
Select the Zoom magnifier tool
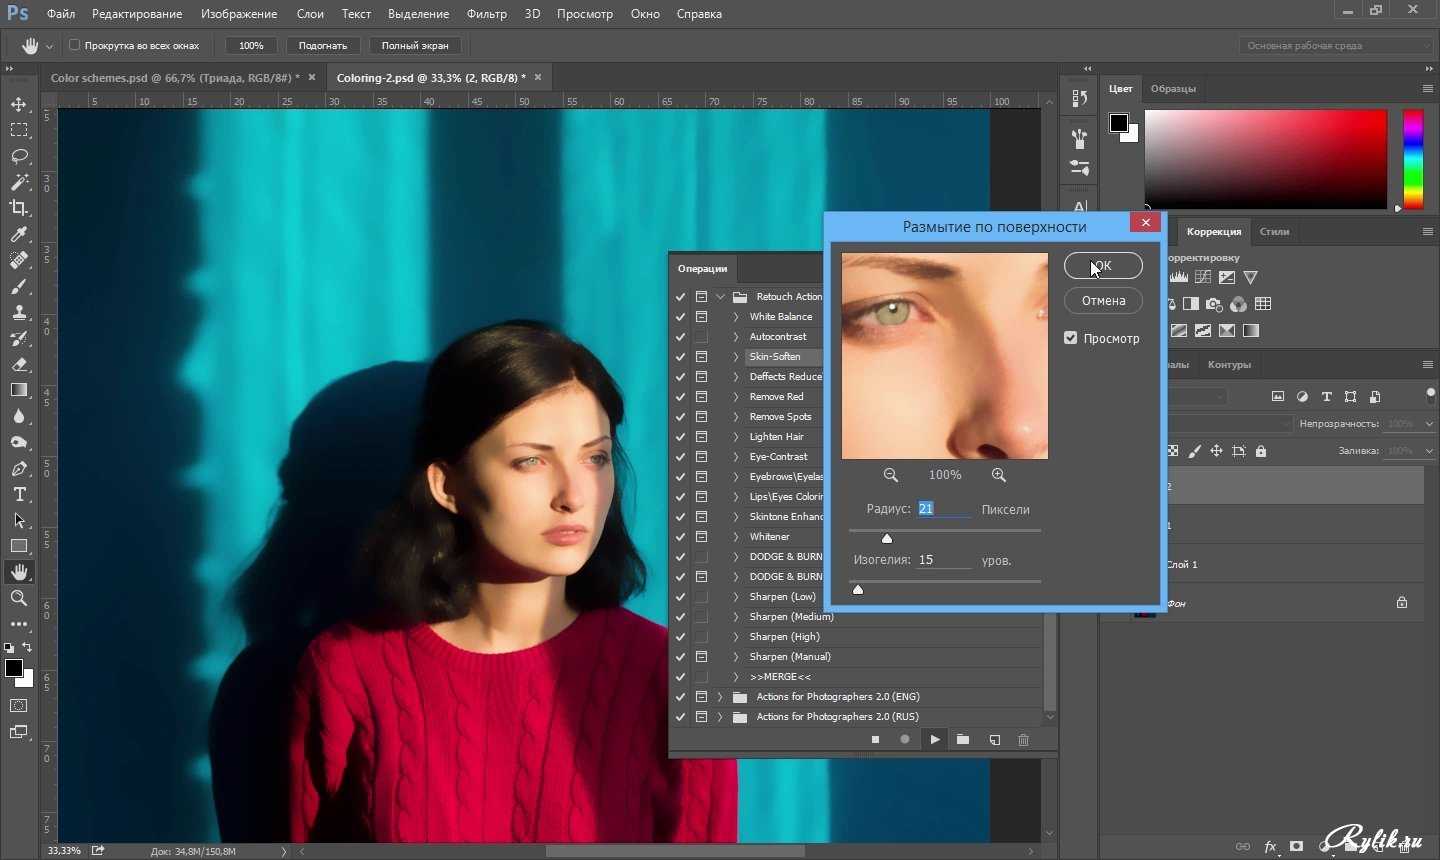[19, 598]
